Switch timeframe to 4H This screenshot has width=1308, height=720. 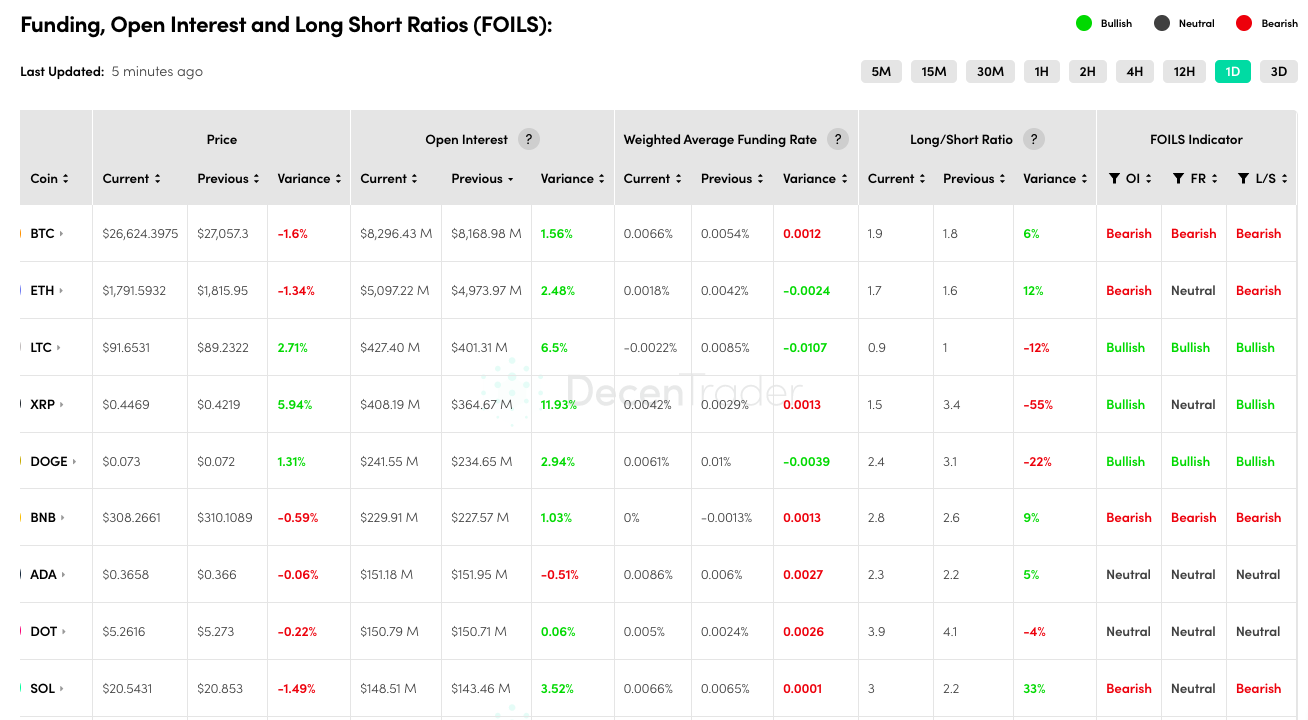1134,71
